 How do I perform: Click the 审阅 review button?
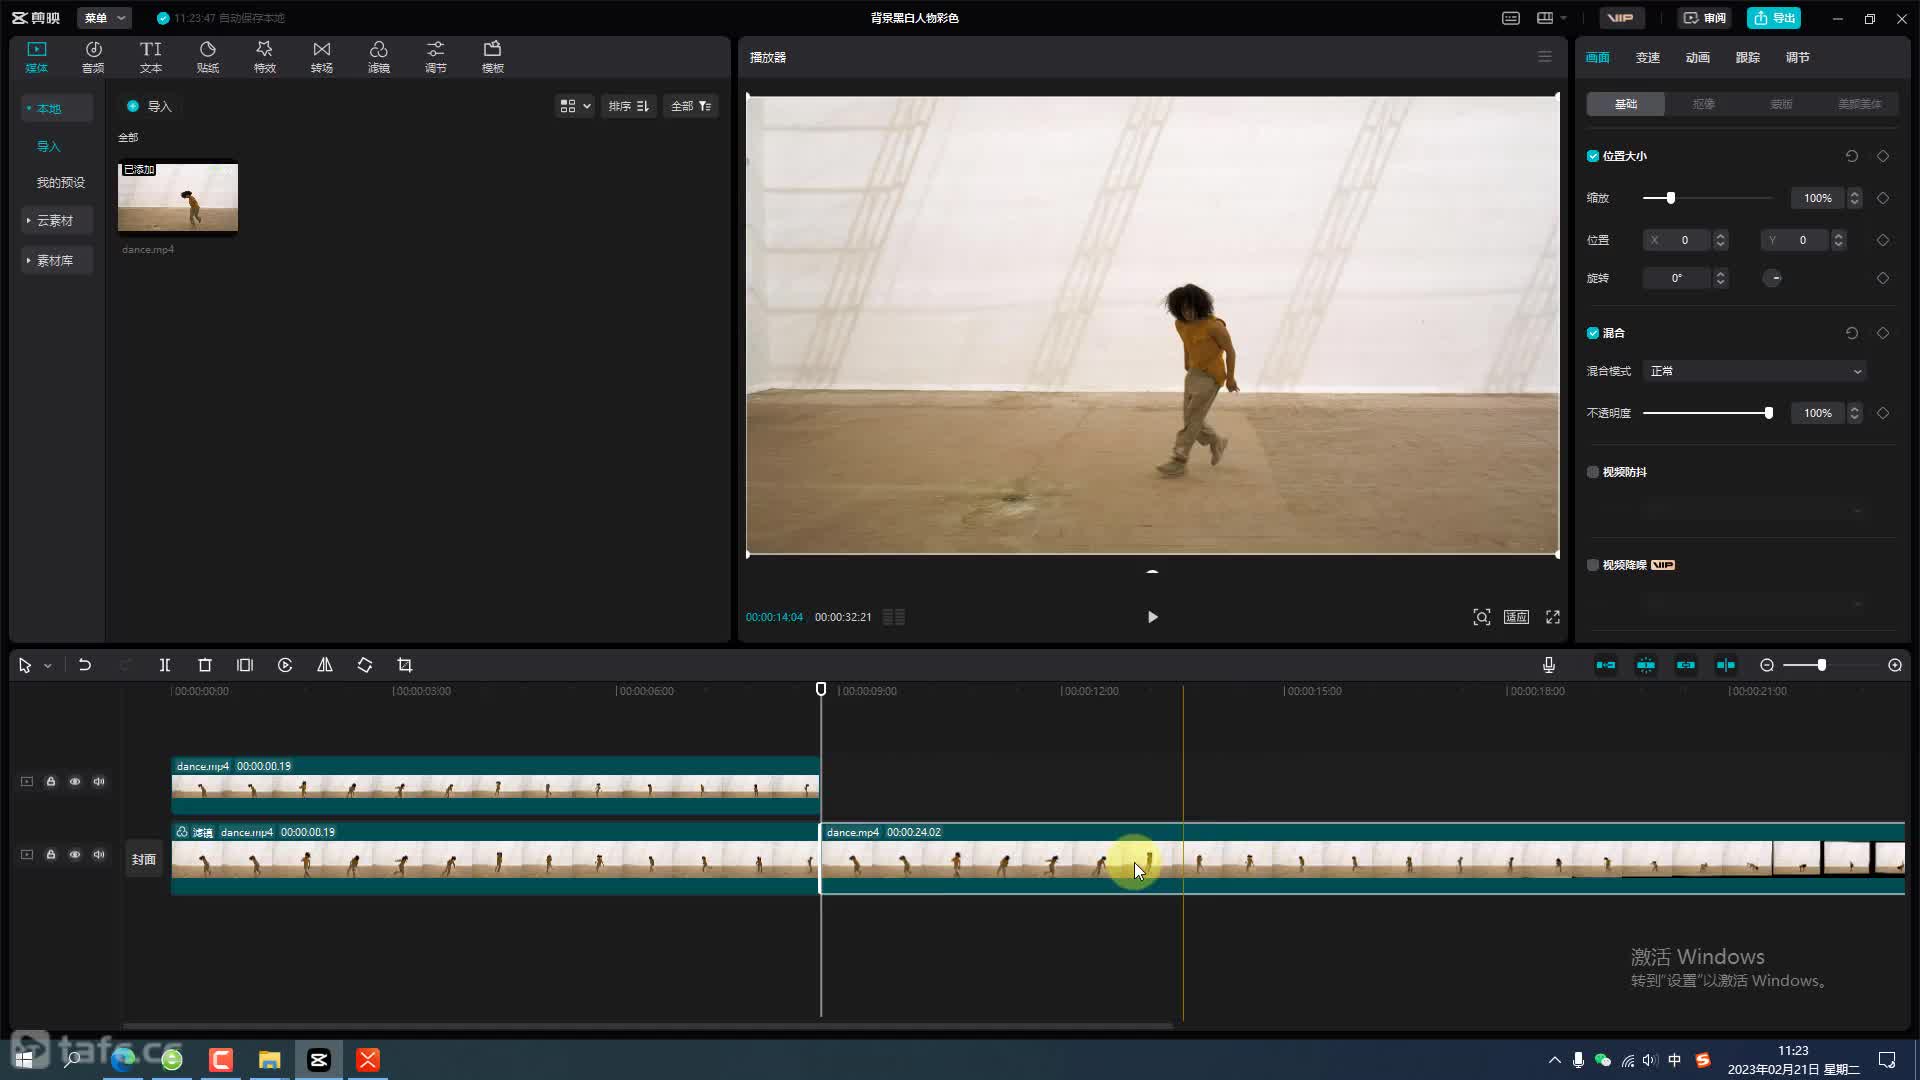[x=1704, y=18]
